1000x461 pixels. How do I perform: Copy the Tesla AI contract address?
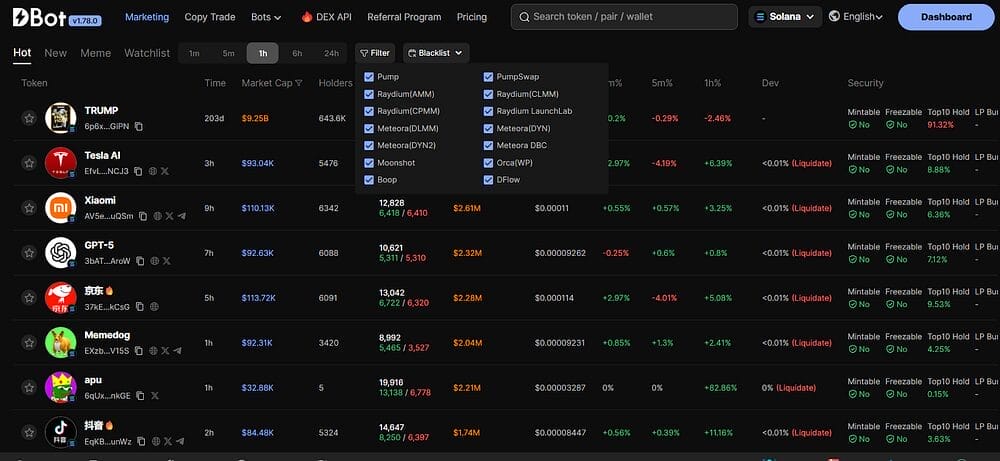(x=138, y=171)
